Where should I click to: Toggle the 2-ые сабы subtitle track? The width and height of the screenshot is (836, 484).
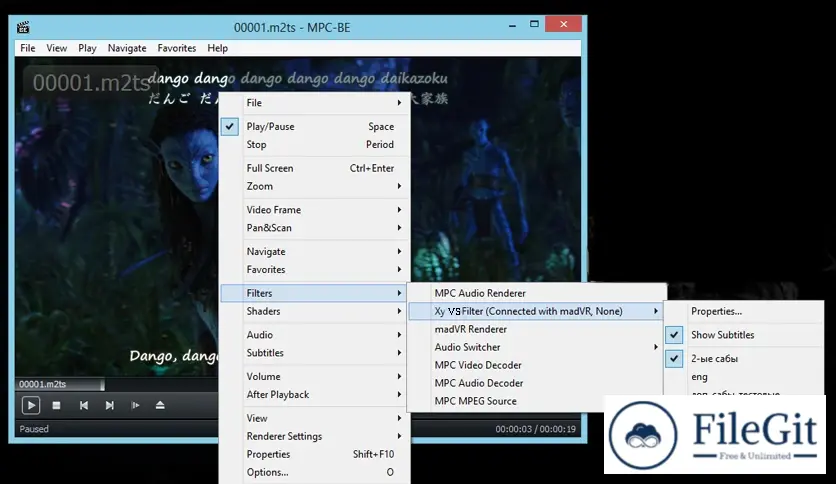674,358
